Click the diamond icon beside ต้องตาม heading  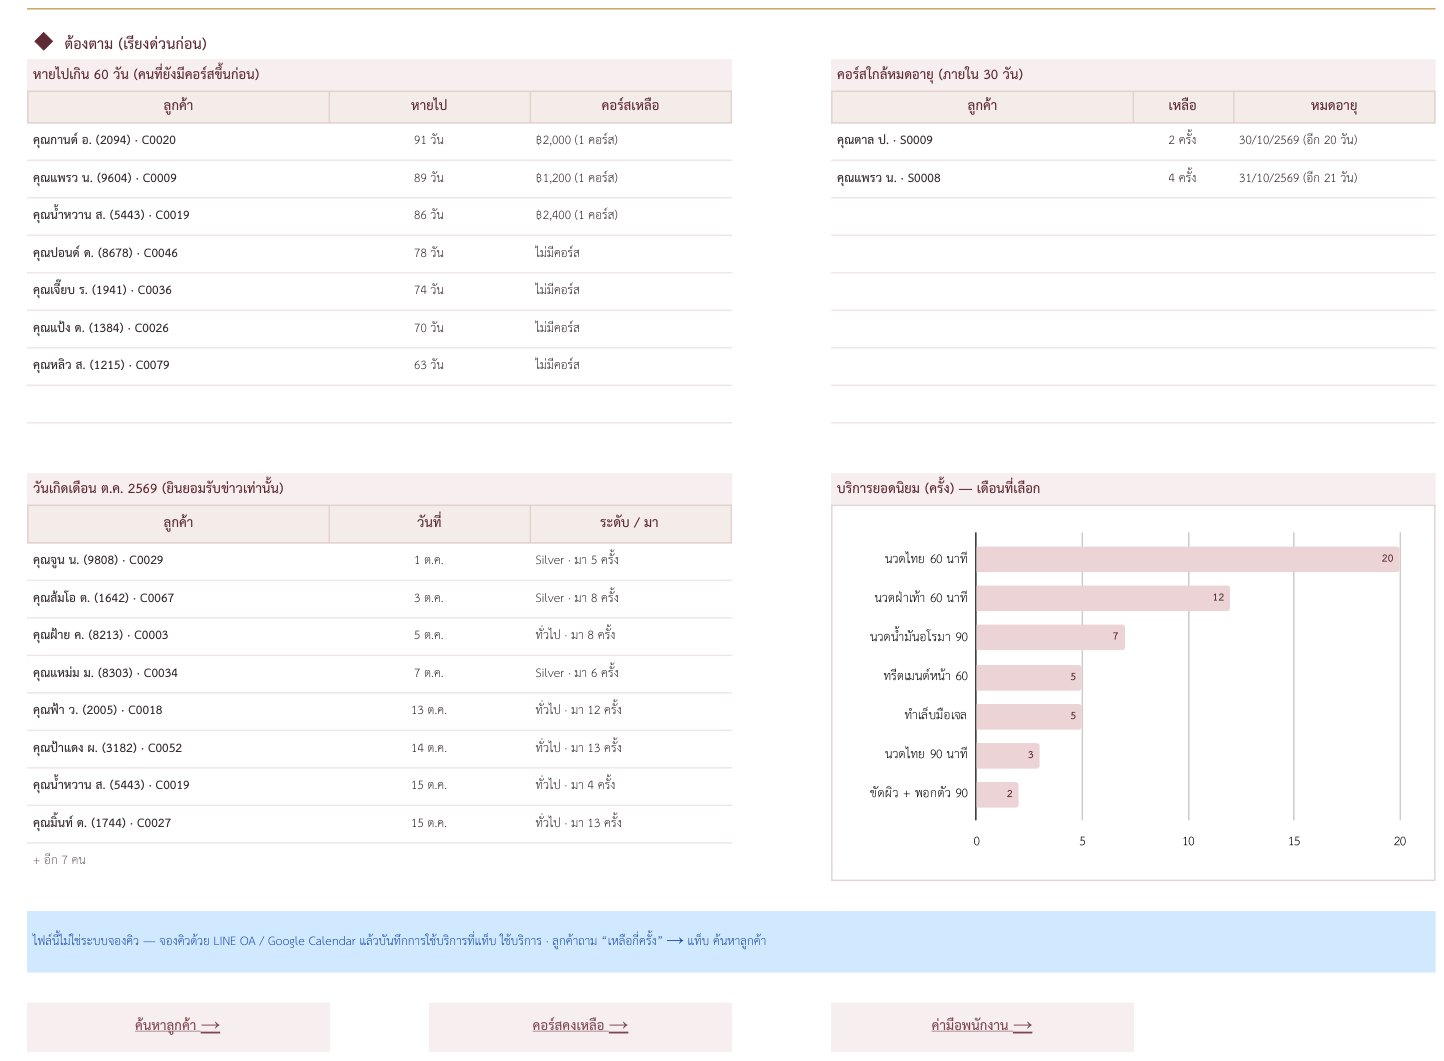coord(43,41)
